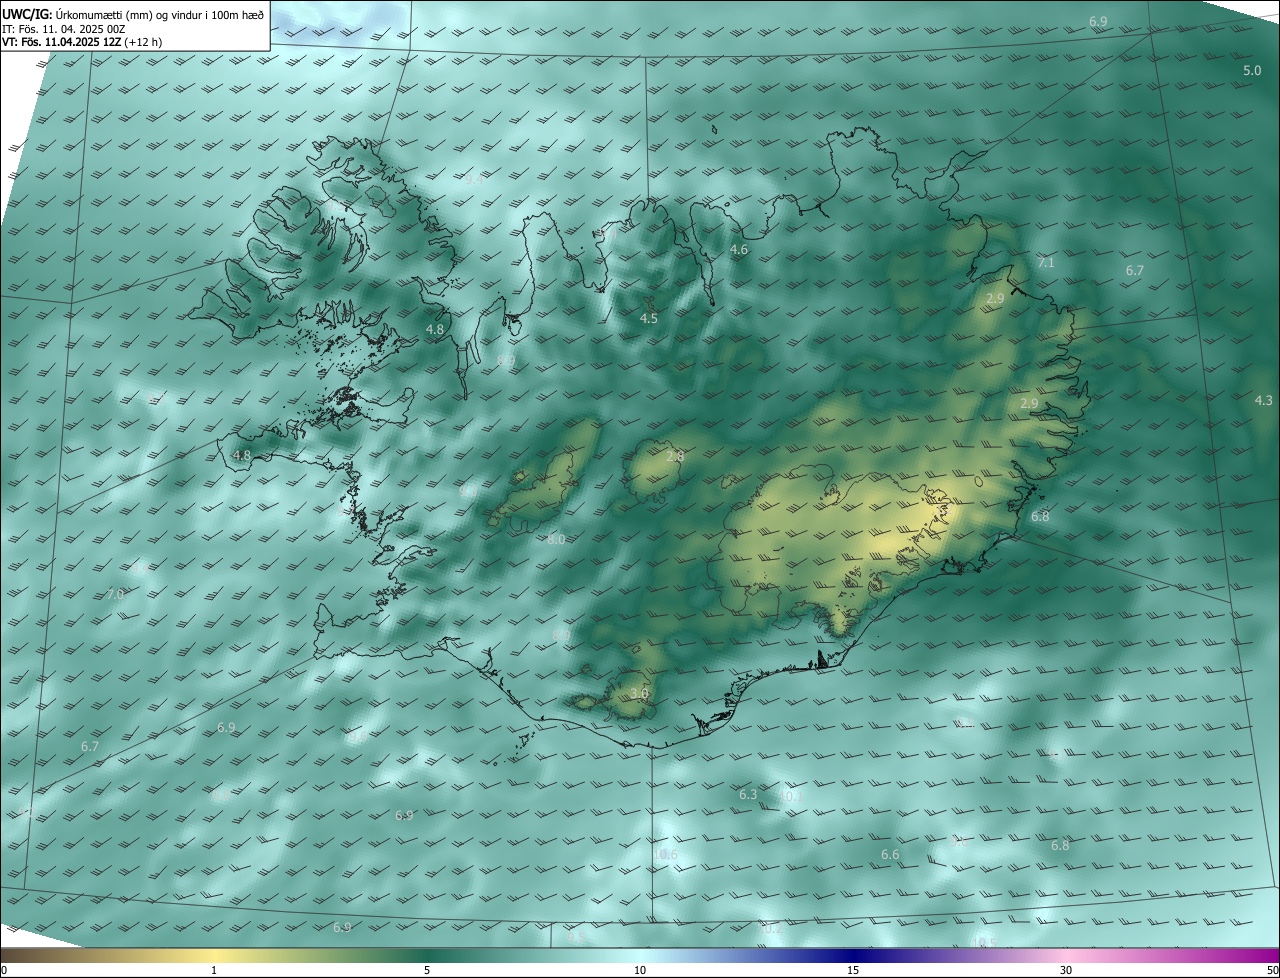Image resolution: width=1280 pixels, height=978 pixels.
Task: Click the 6.6 value label on the map
Action: (x=890, y=855)
